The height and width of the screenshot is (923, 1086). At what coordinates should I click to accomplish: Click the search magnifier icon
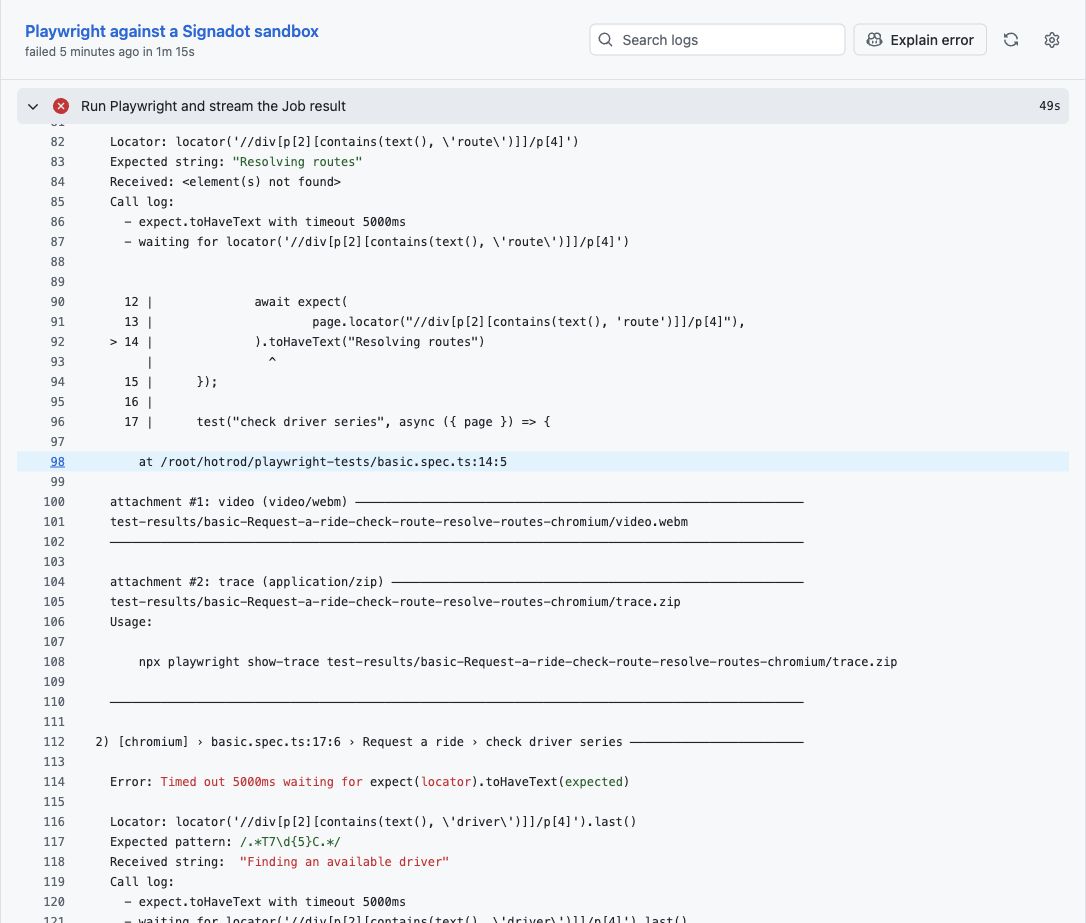pos(605,39)
